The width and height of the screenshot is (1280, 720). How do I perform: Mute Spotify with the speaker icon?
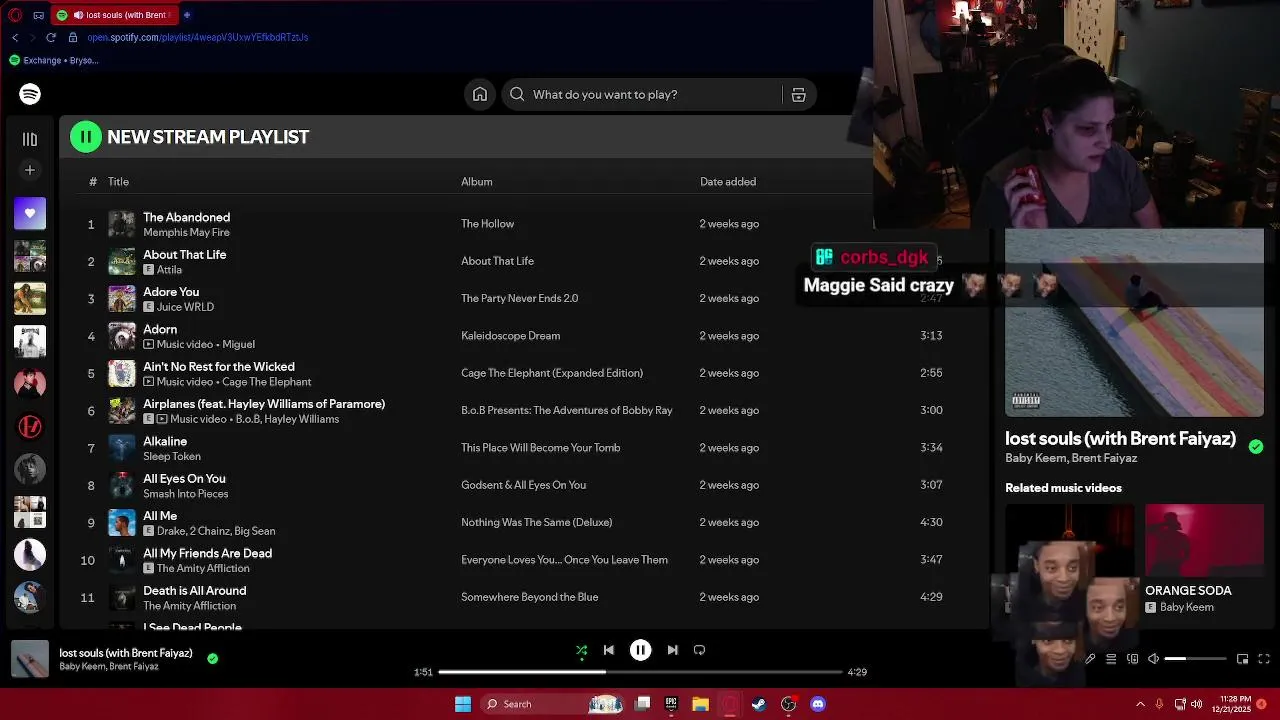tap(1153, 659)
